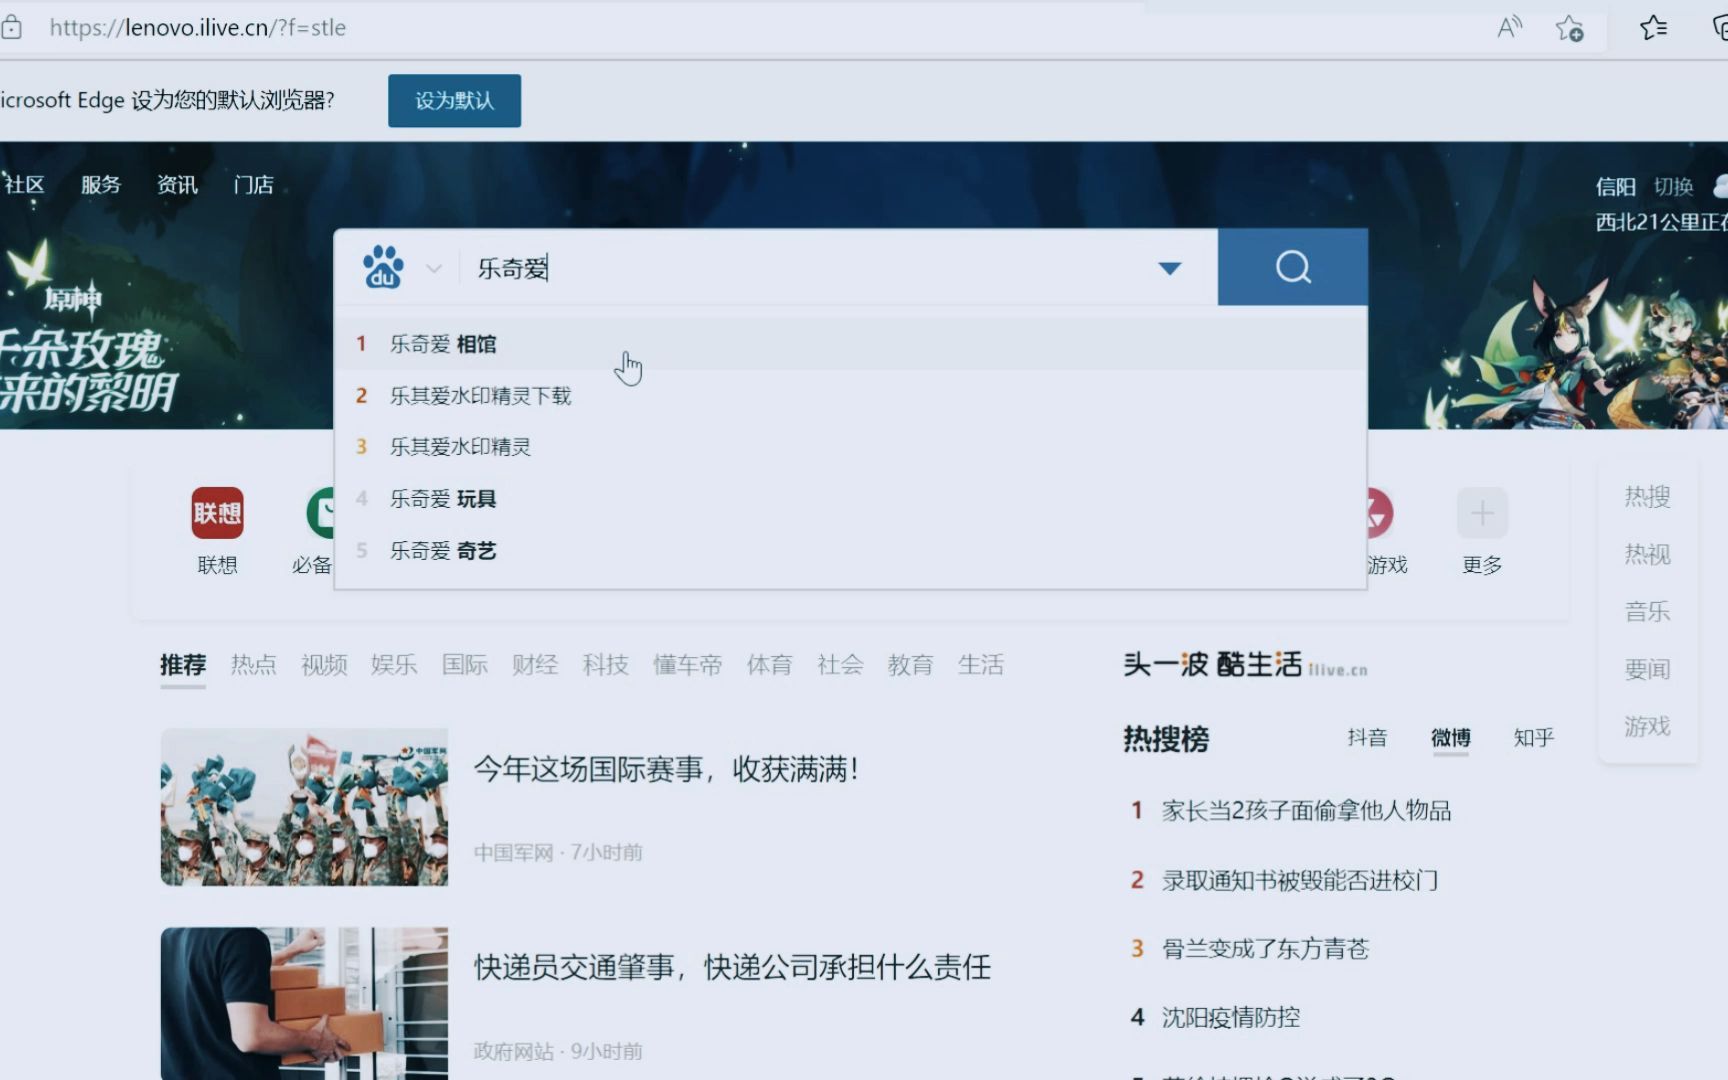Open the 社区 navigation link
Viewport: 1728px width, 1080px height.
click(x=25, y=185)
